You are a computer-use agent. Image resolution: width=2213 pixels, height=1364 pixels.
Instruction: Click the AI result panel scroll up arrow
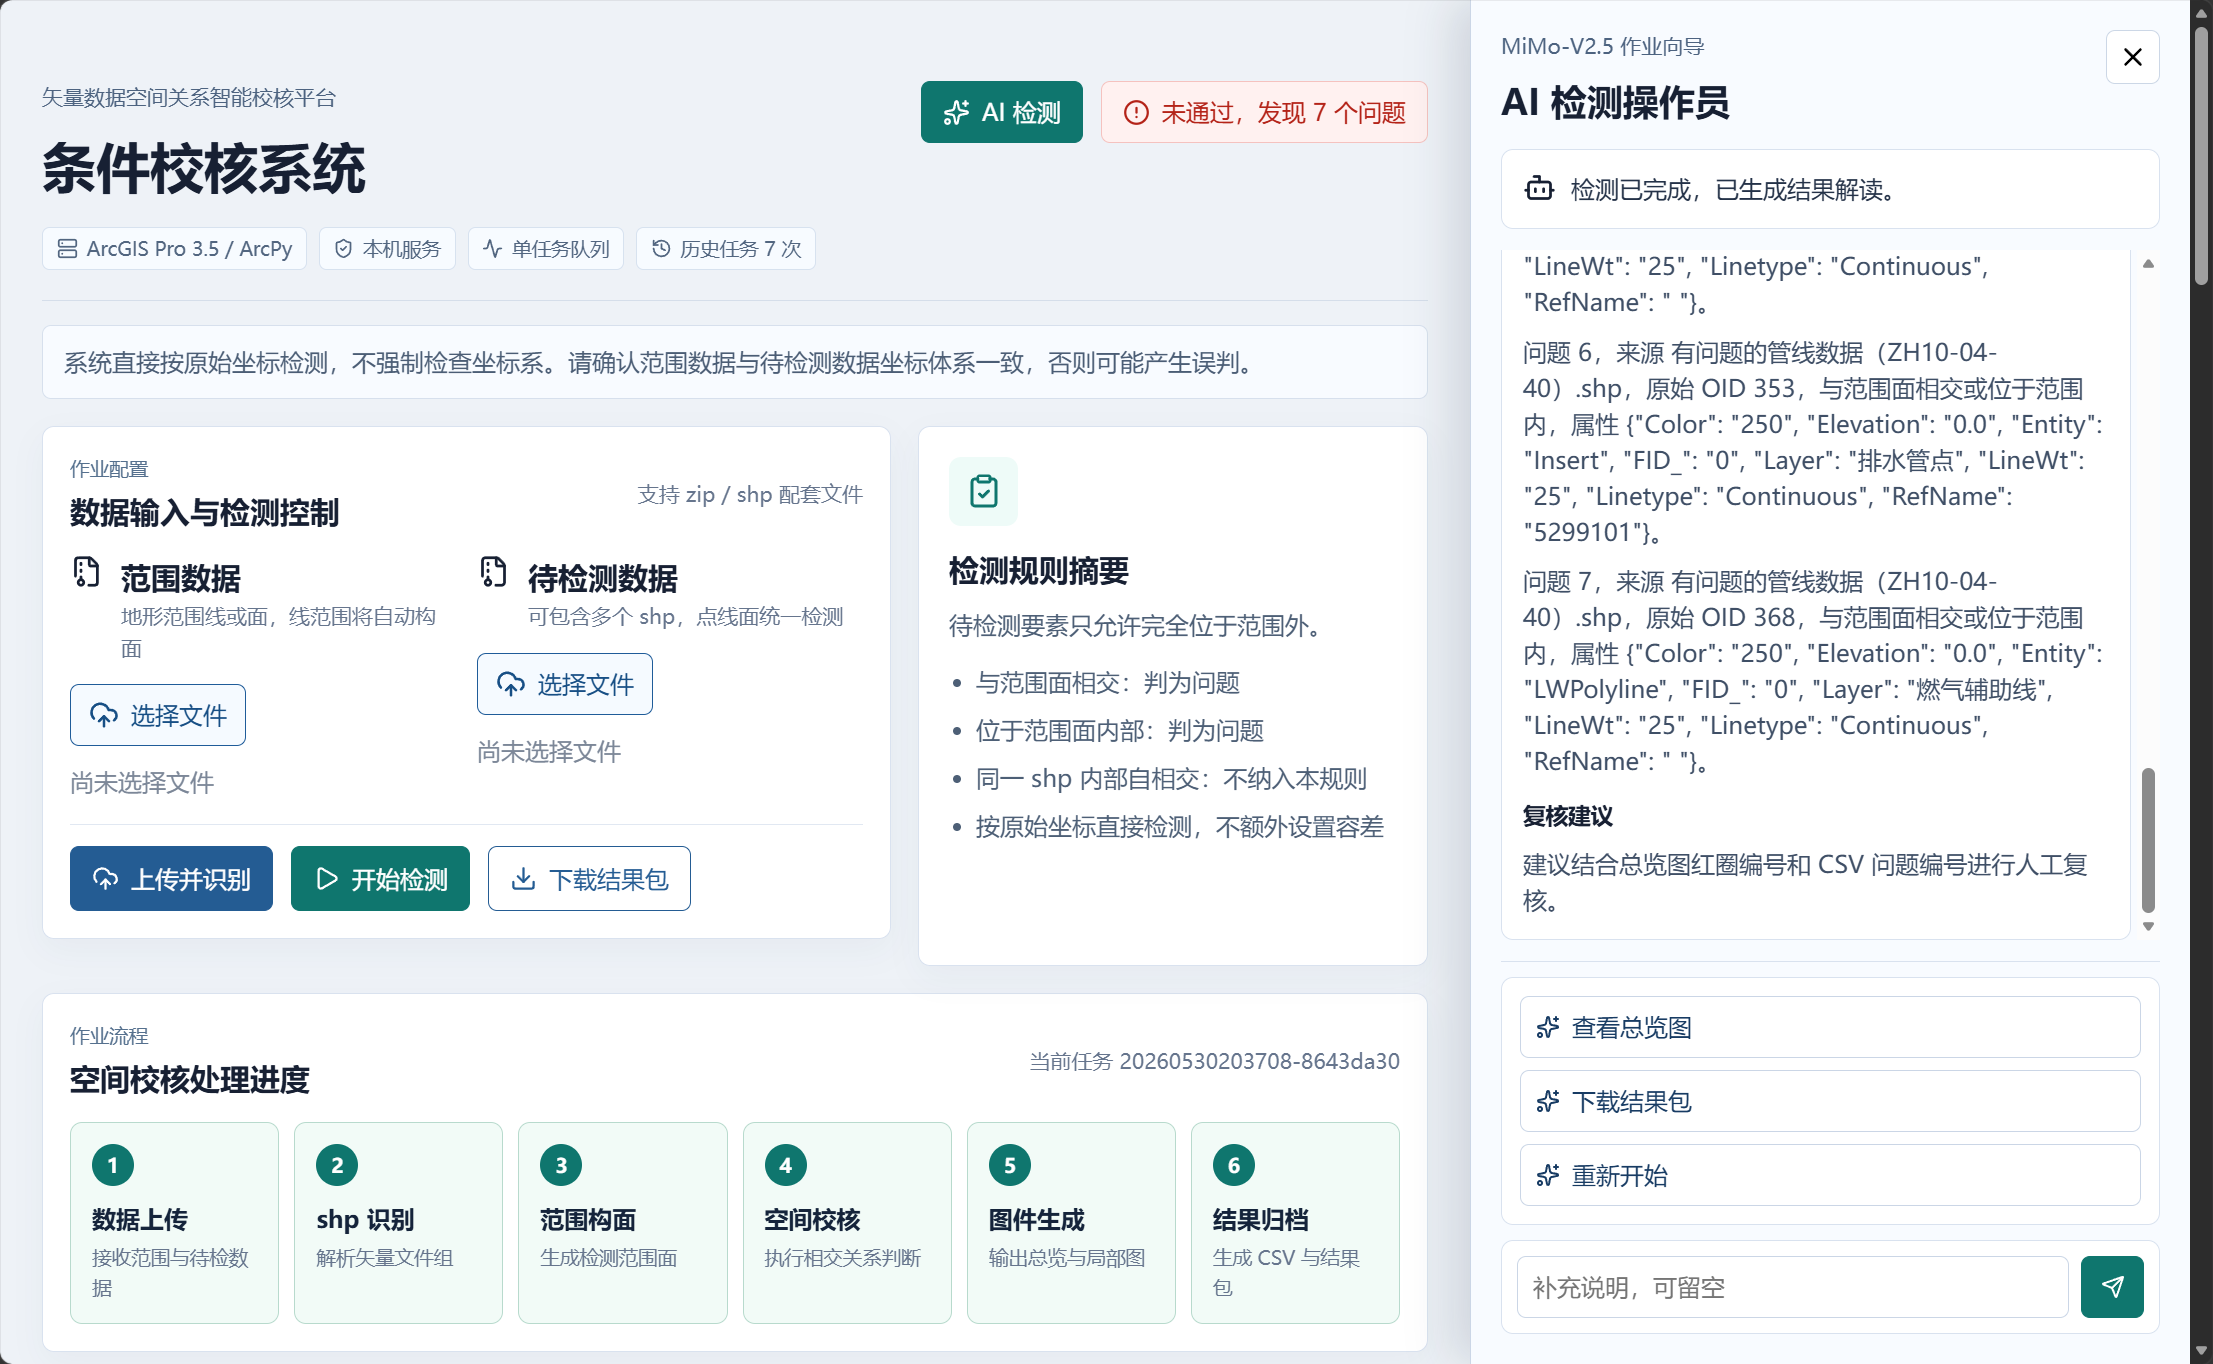(x=2148, y=264)
